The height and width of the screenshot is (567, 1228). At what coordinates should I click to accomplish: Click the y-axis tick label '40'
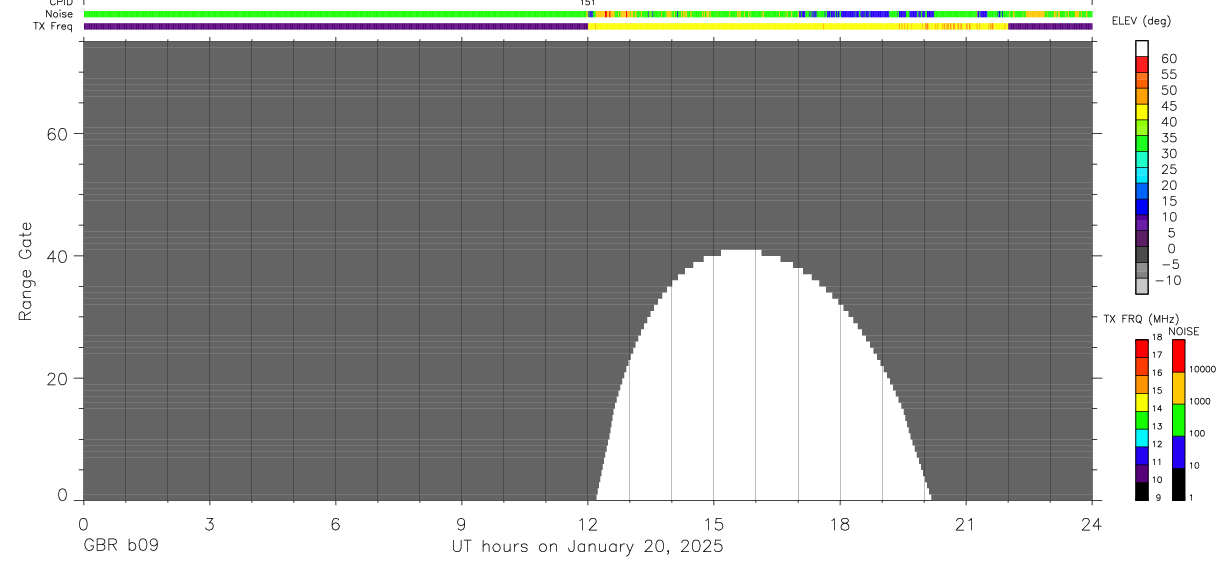tap(56, 256)
